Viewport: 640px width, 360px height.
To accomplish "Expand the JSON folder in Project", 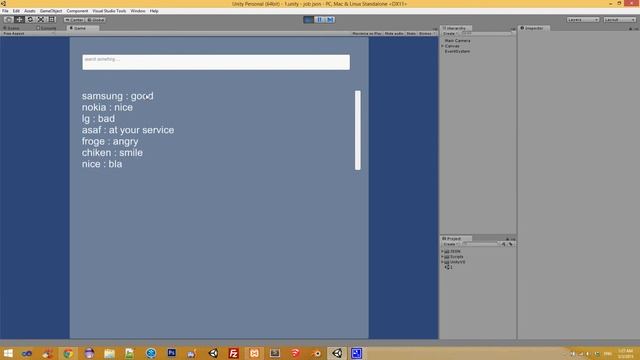I will [442, 251].
